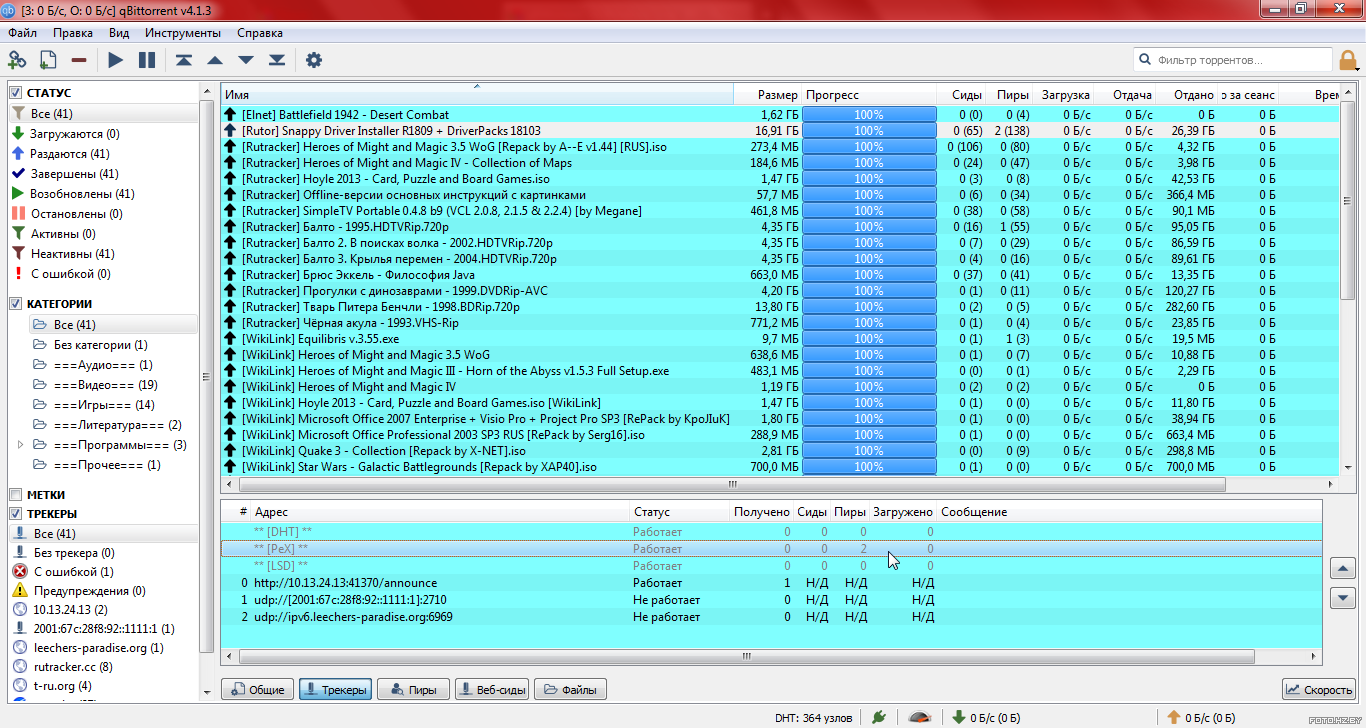
Task: Sort torrents by Имя column header
Action: pos(477,94)
